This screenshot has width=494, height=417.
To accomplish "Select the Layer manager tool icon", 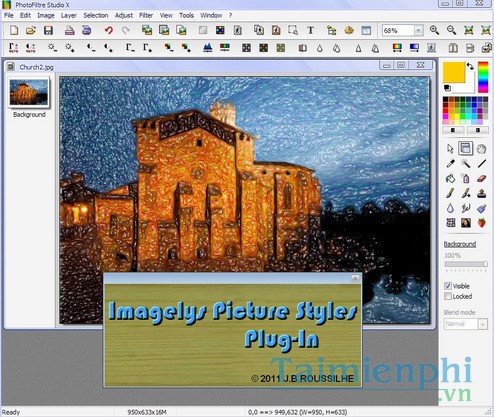I will point(465,148).
